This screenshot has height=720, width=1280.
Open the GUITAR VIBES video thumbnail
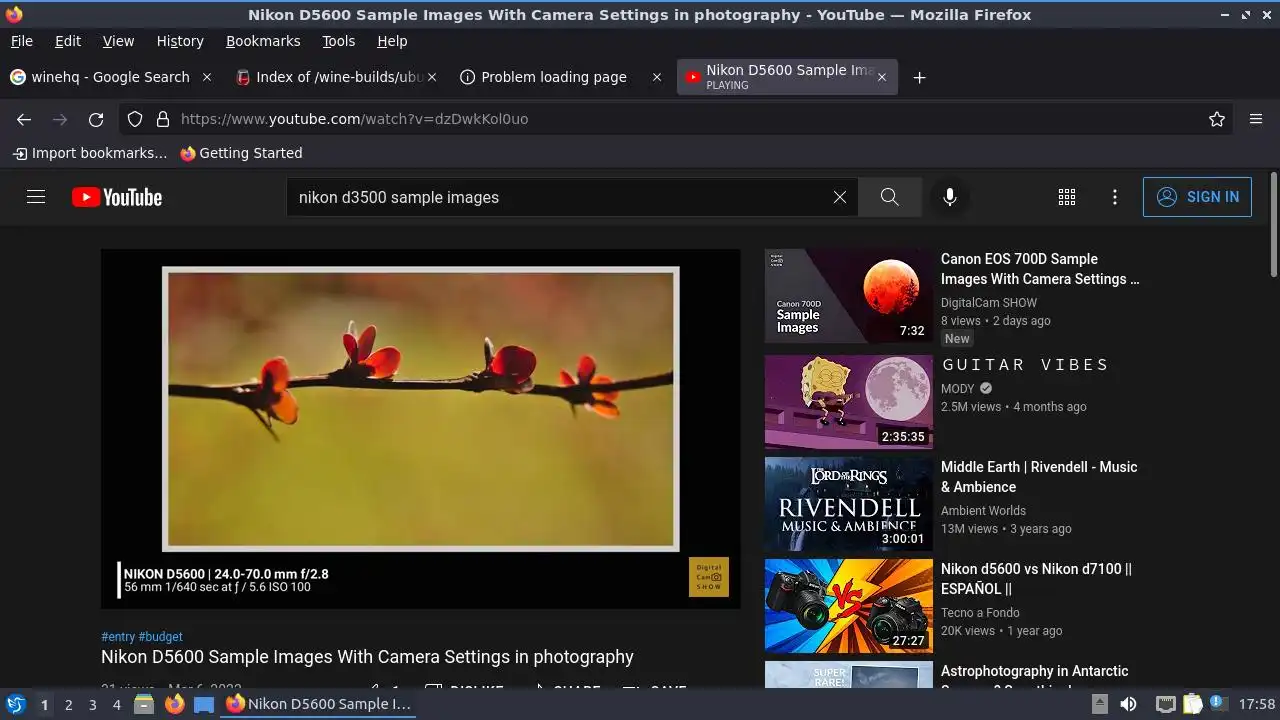pyautogui.click(x=849, y=402)
